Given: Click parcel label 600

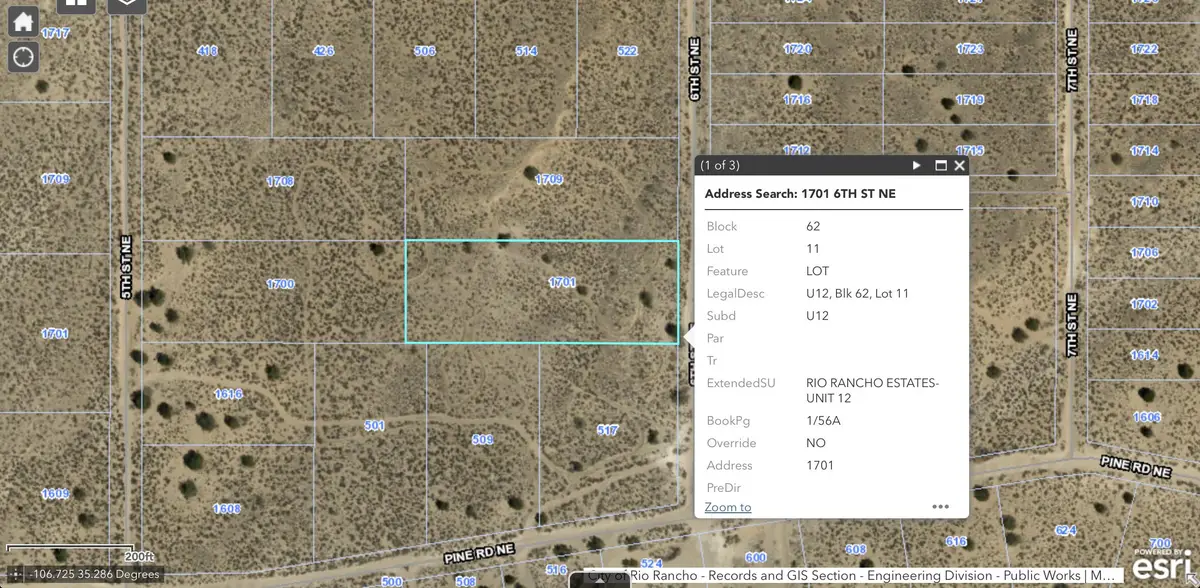Looking at the screenshot, I should click(x=755, y=558).
